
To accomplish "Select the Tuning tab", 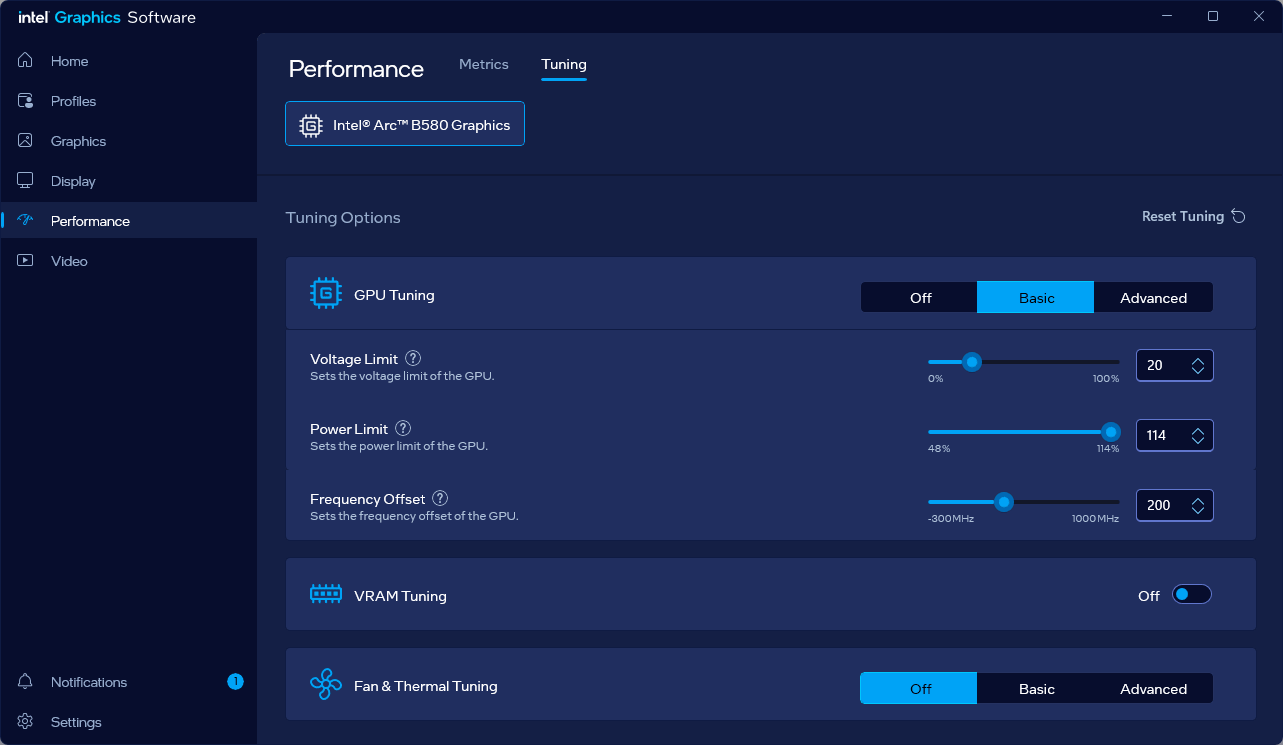I will click(x=564, y=64).
